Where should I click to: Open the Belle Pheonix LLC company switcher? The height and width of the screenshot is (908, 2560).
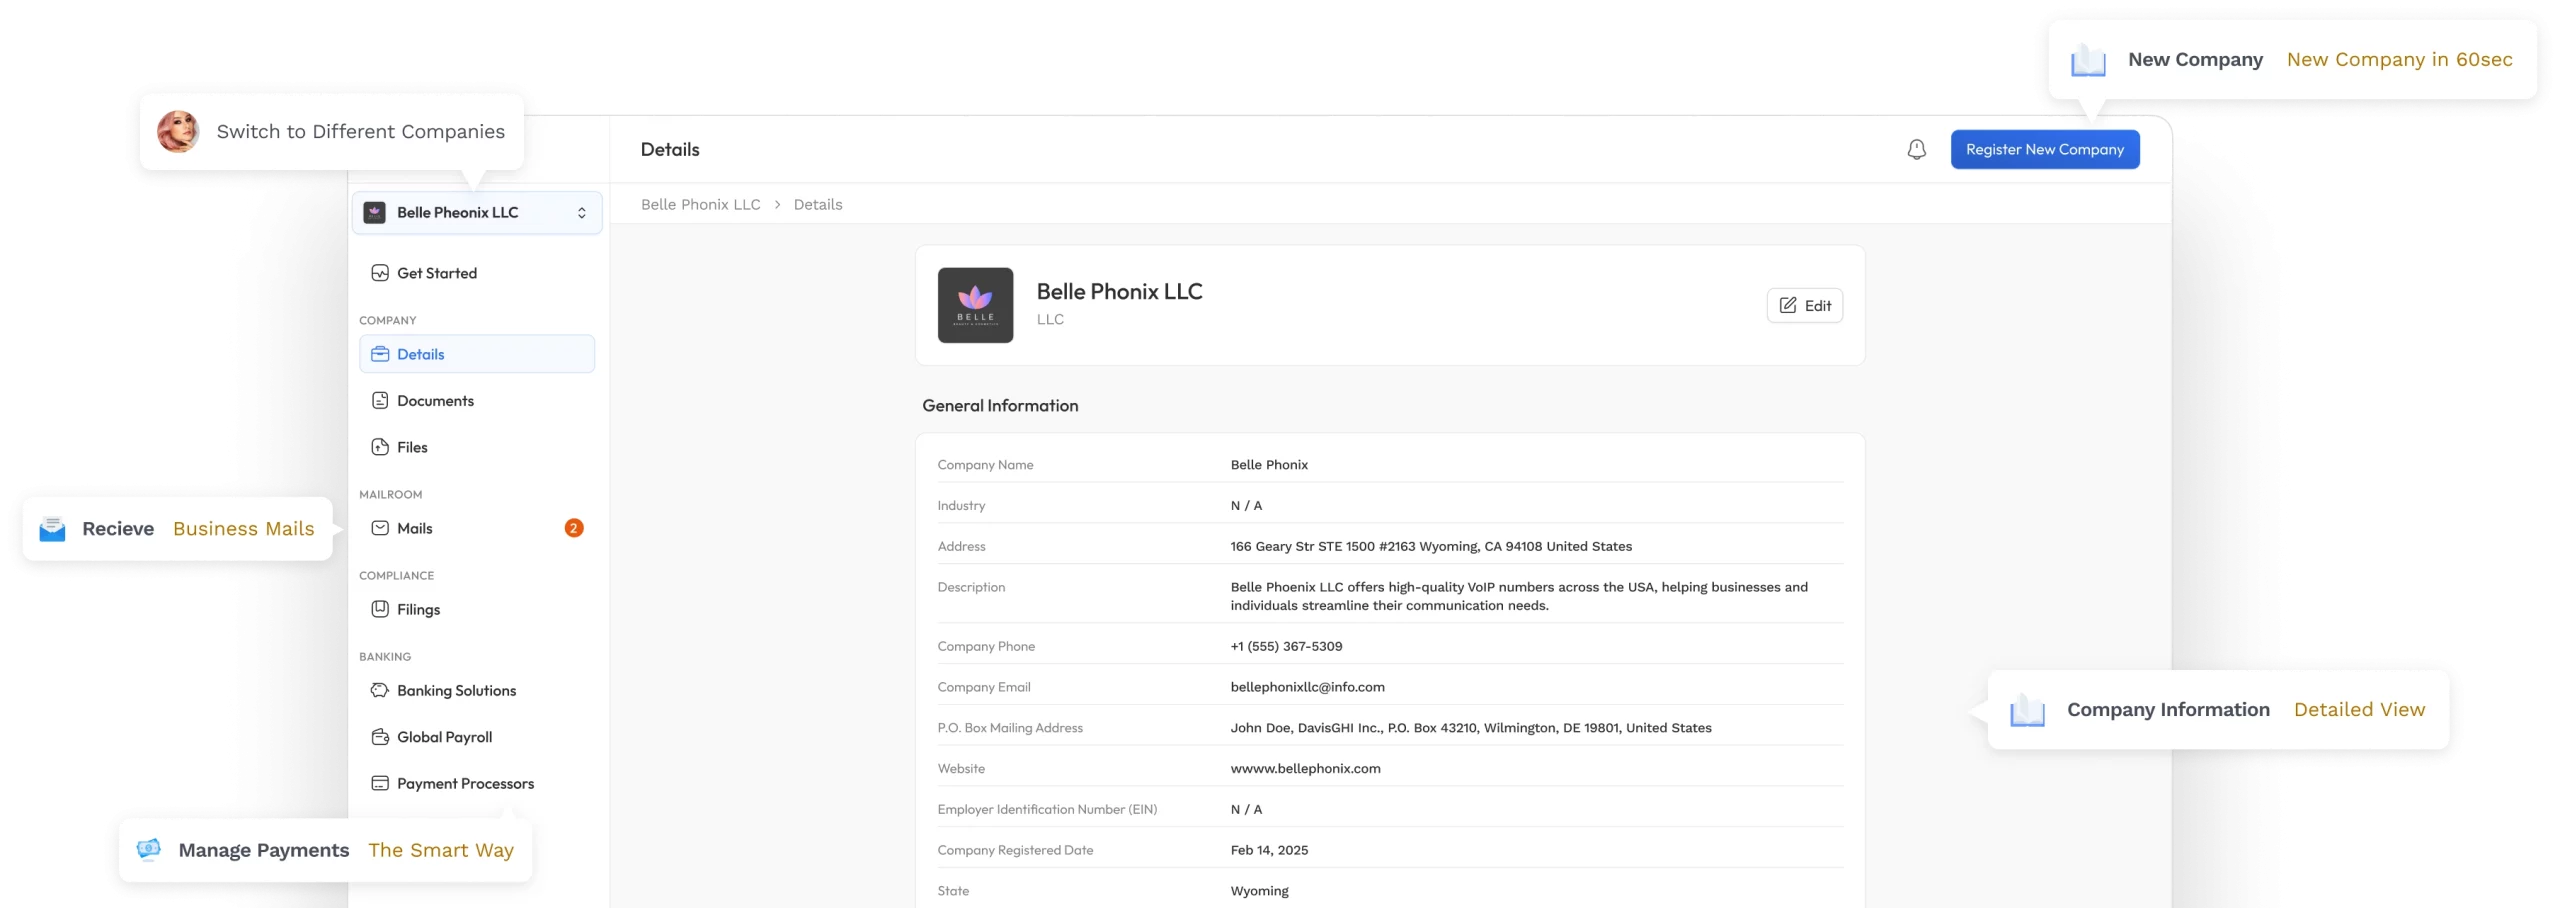460,213
